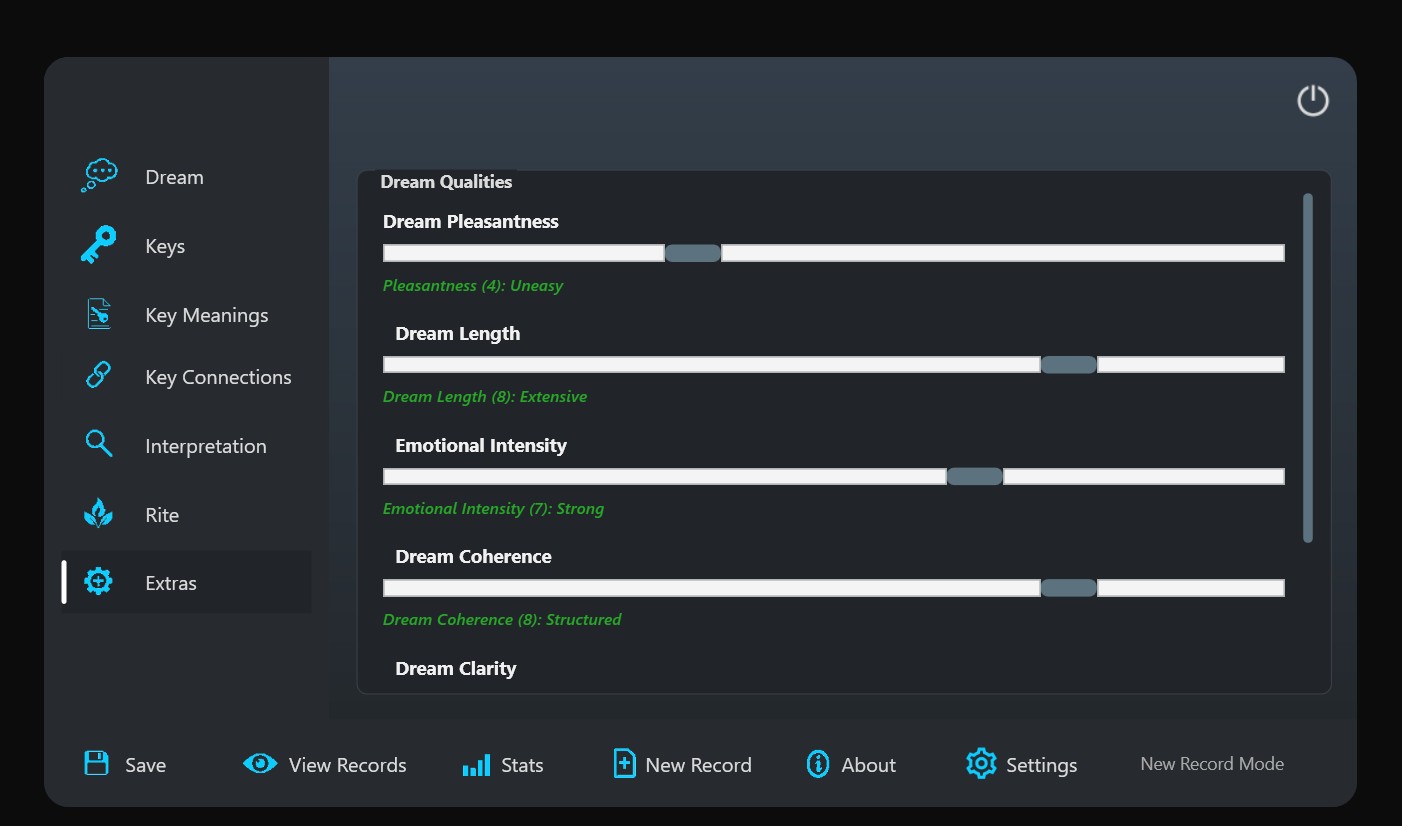
Task: Click the power icon to exit
Action: coord(1313,100)
